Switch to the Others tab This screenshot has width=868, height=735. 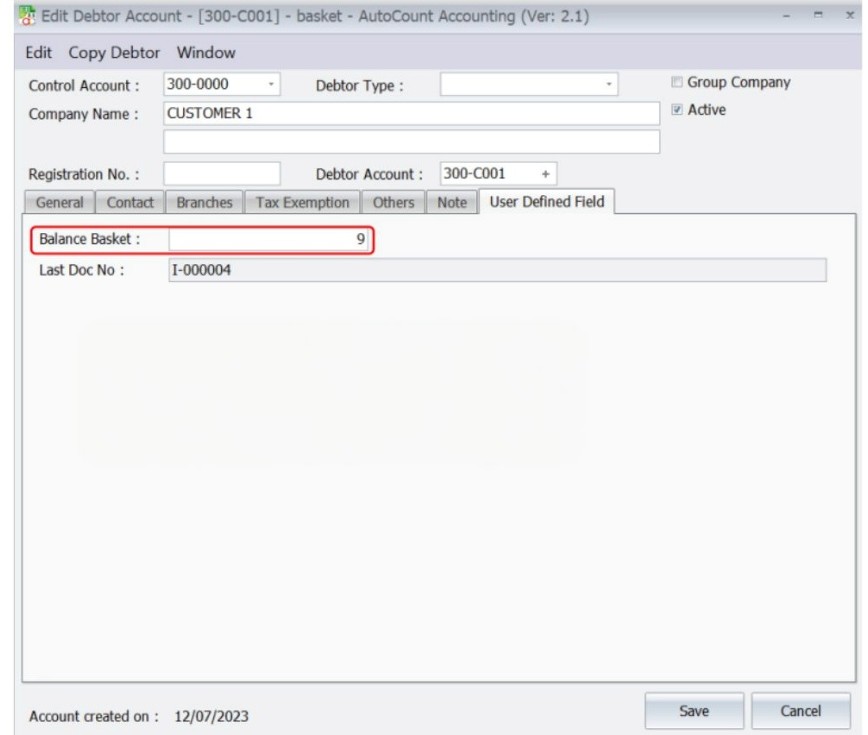point(393,202)
